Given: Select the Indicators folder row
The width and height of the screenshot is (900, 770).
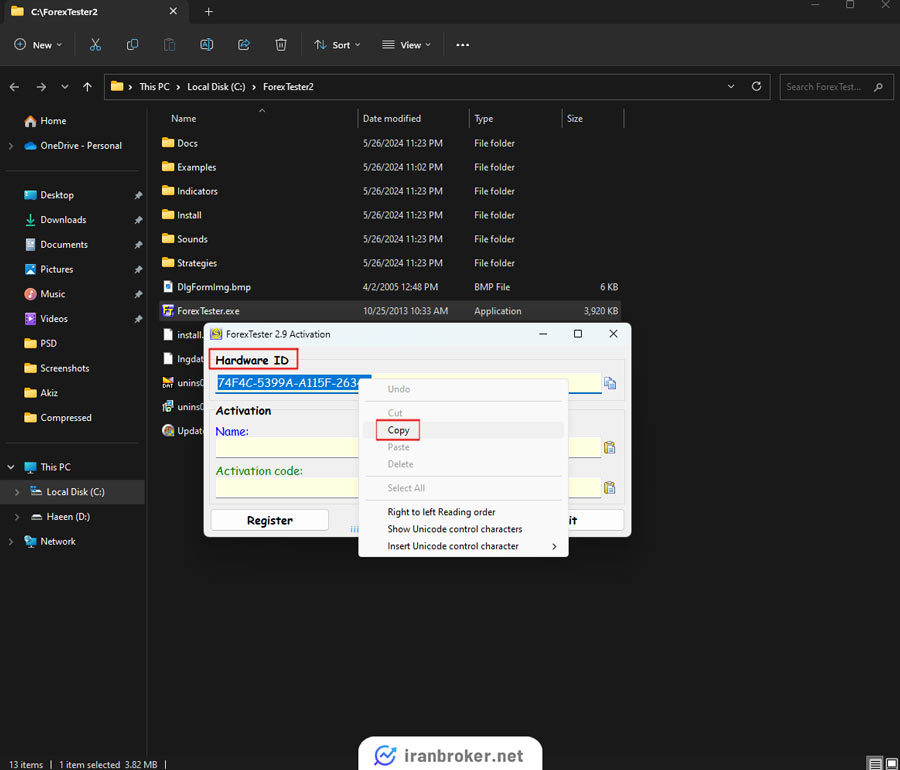Looking at the screenshot, I should pos(390,191).
